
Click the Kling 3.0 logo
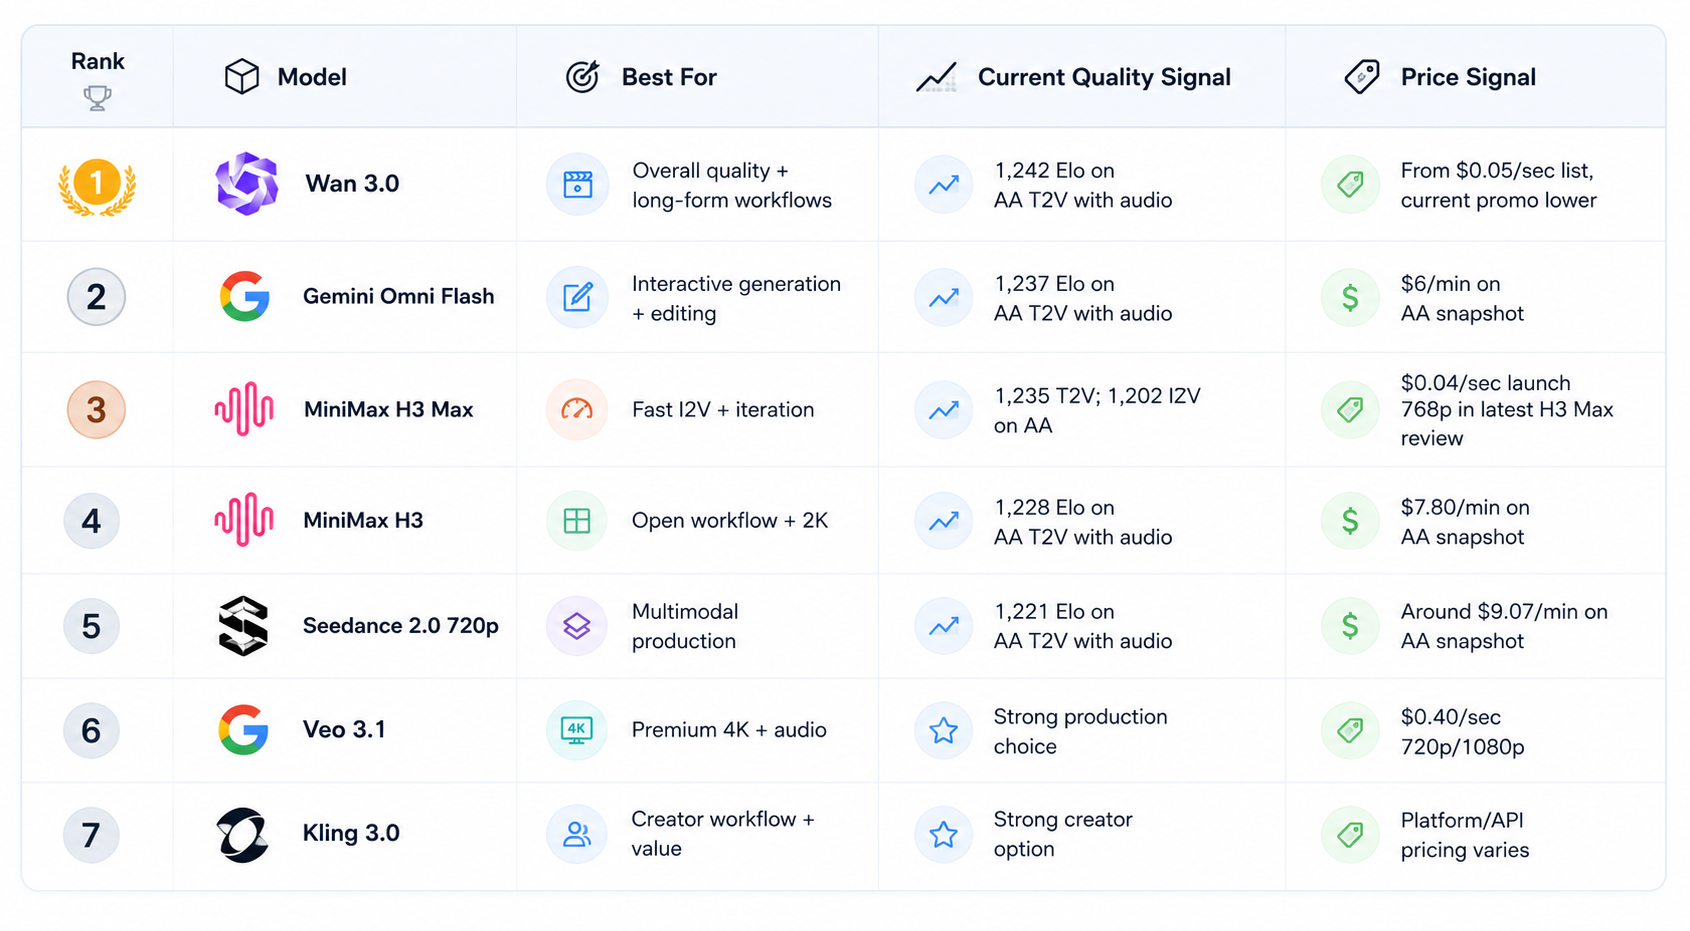[x=243, y=835]
